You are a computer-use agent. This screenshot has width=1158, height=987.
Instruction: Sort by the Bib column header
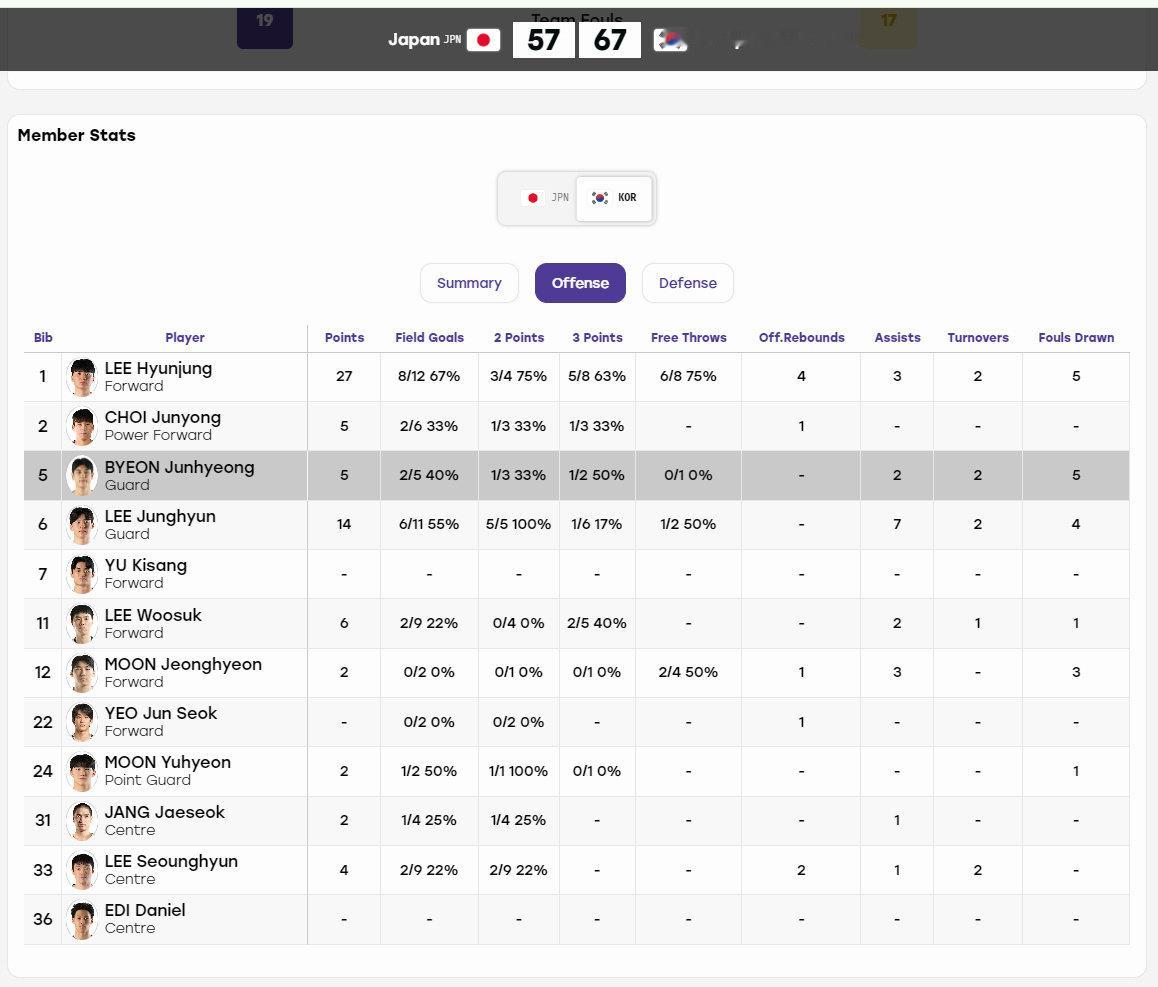pos(43,338)
